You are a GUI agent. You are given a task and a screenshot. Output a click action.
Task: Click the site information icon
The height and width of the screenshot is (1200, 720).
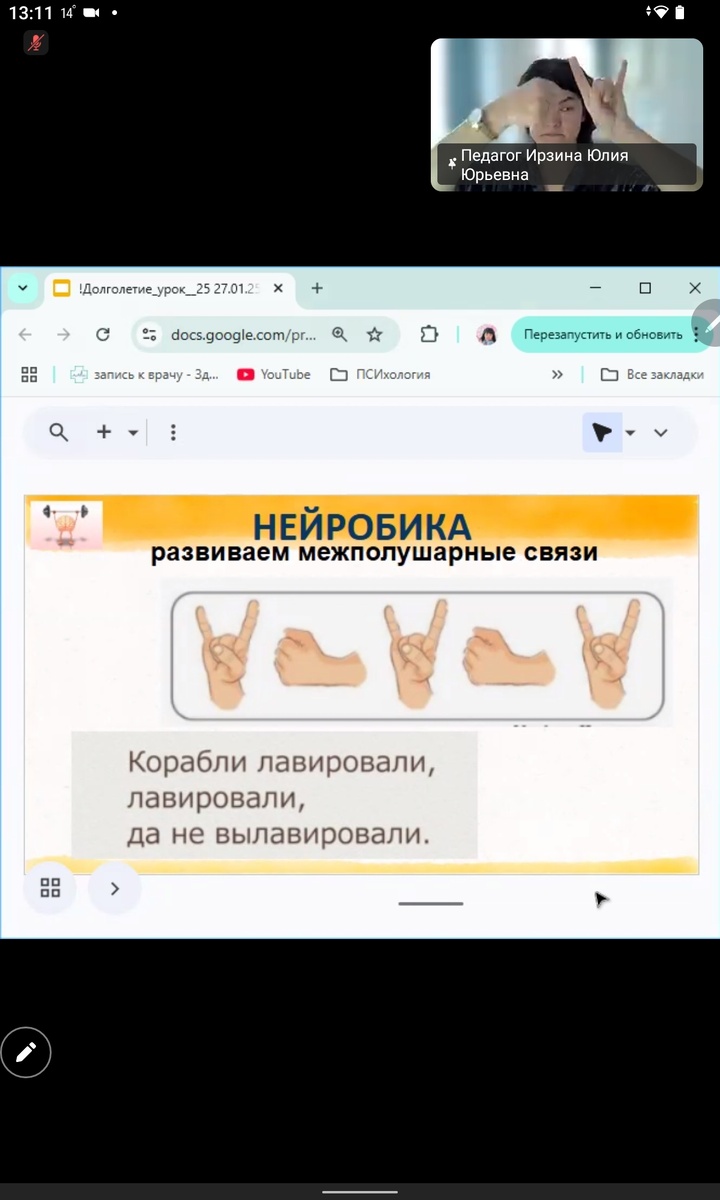pyautogui.click(x=150, y=335)
